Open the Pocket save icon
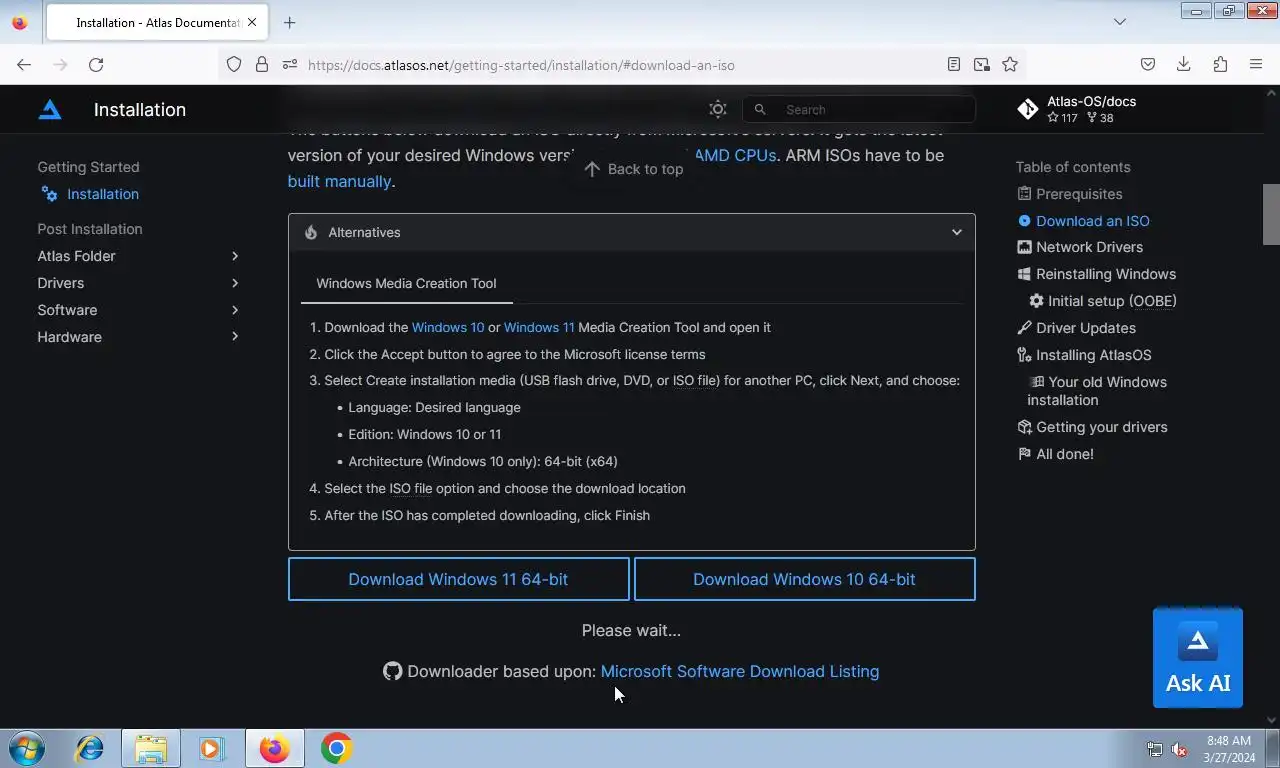Image resolution: width=1280 pixels, height=768 pixels. coord(1148,65)
